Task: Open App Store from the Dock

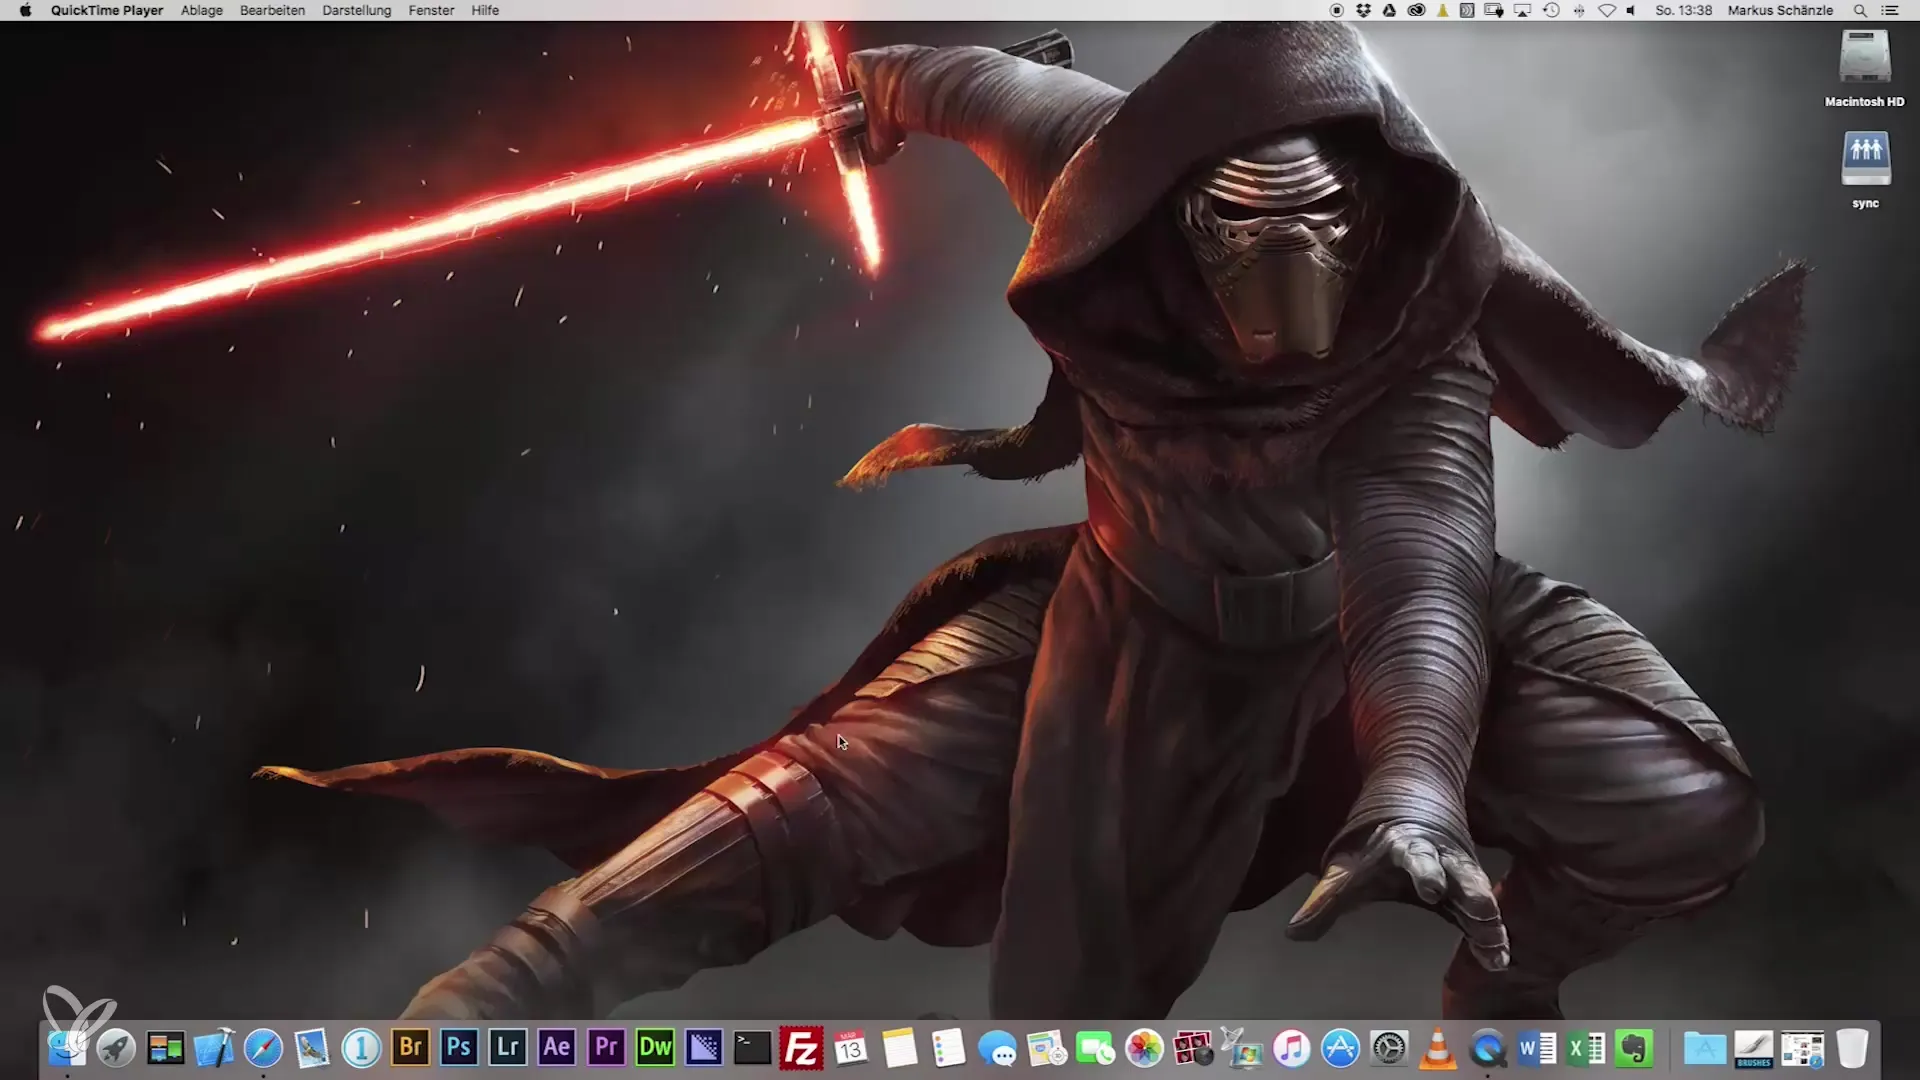Action: coord(1341,1048)
